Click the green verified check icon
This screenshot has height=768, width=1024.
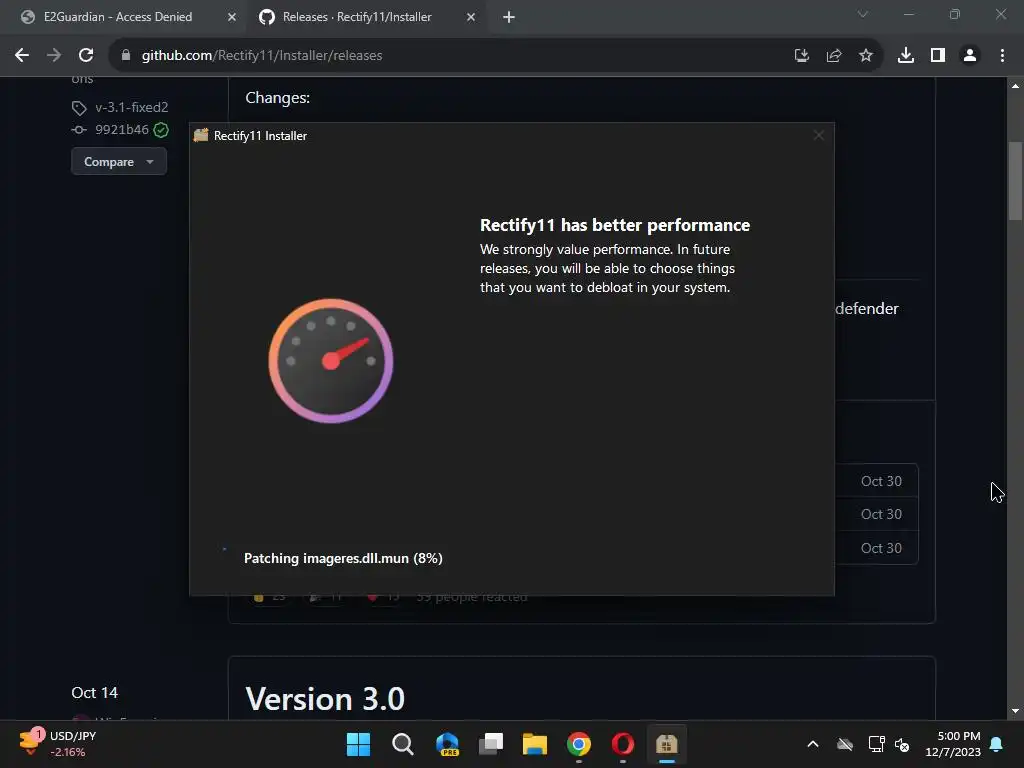[x=161, y=130]
